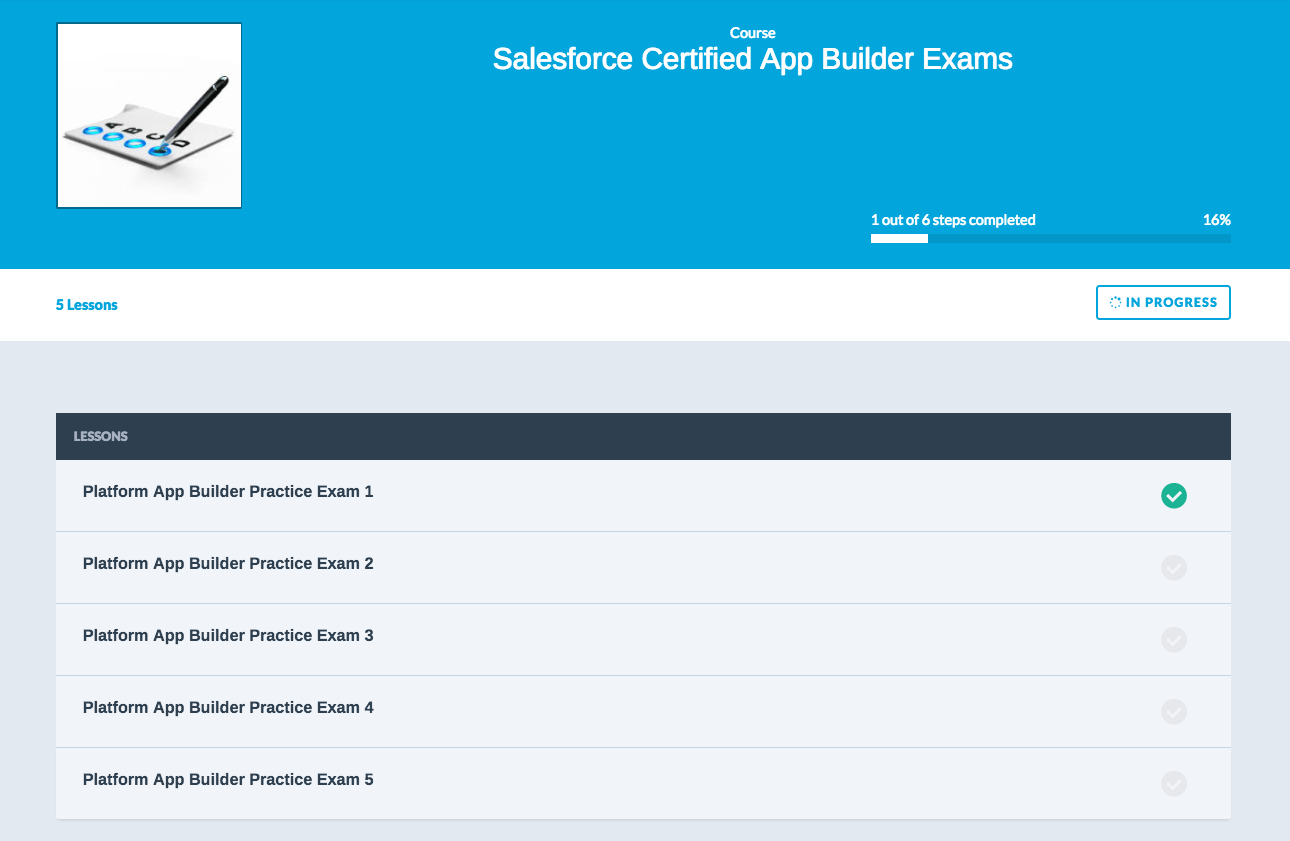The height and width of the screenshot is (841, 1290).
Task: Open Platform App Builder Practice Exam 1
Action: coord(228,492)
